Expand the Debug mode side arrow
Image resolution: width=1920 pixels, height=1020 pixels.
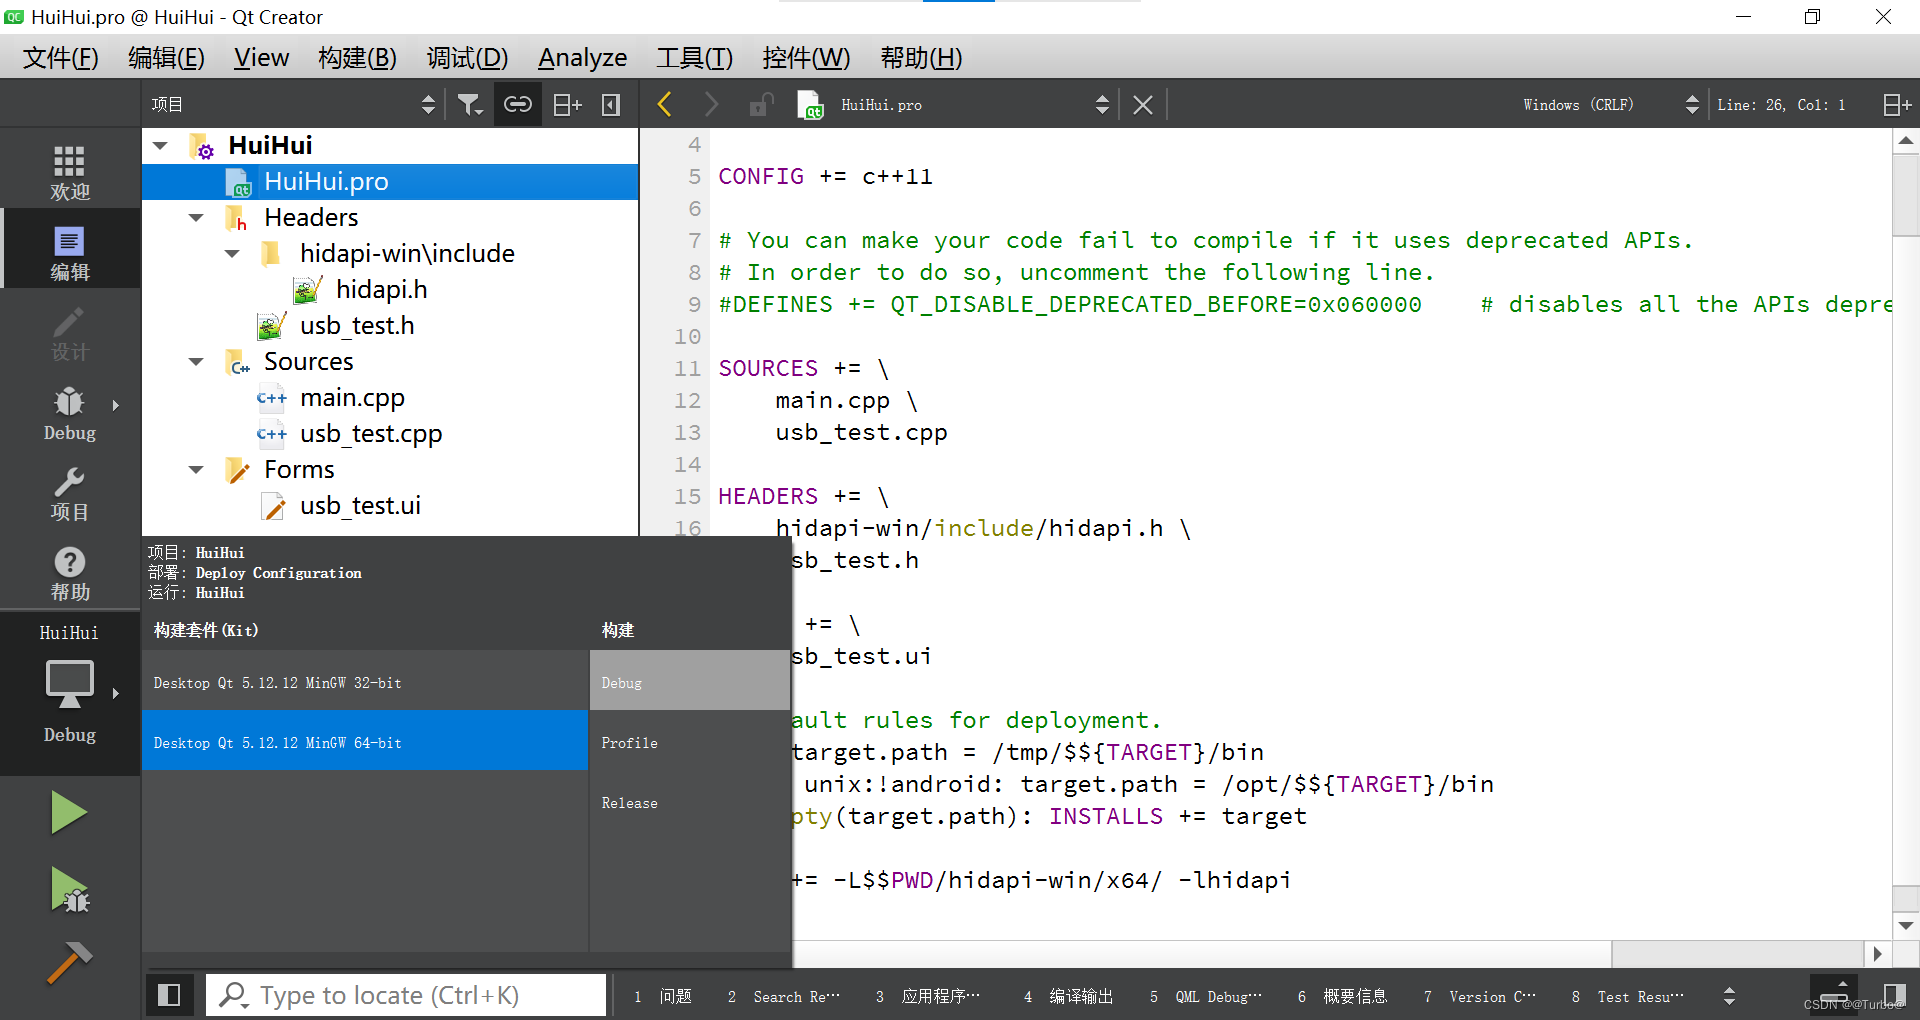(x=116, y=405)
